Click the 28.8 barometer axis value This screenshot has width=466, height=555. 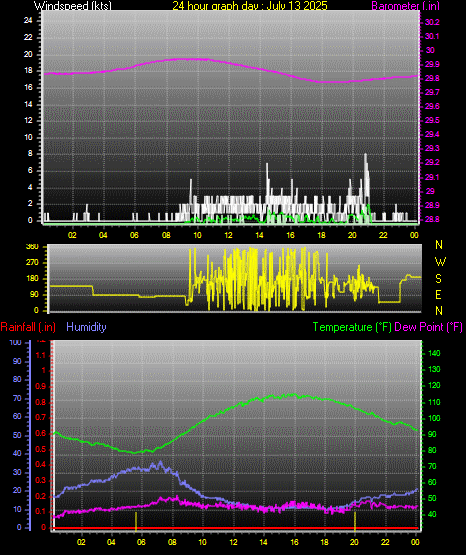pos(432,219)
